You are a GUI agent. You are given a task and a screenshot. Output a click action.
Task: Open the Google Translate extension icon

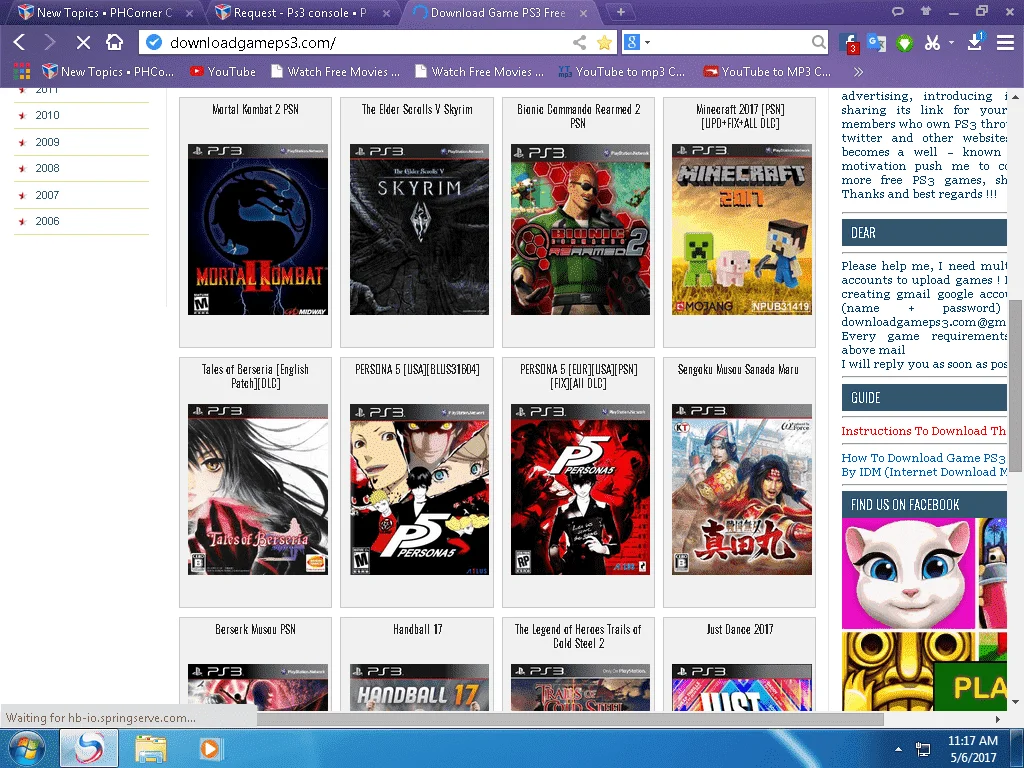click(x=876, y=43)
